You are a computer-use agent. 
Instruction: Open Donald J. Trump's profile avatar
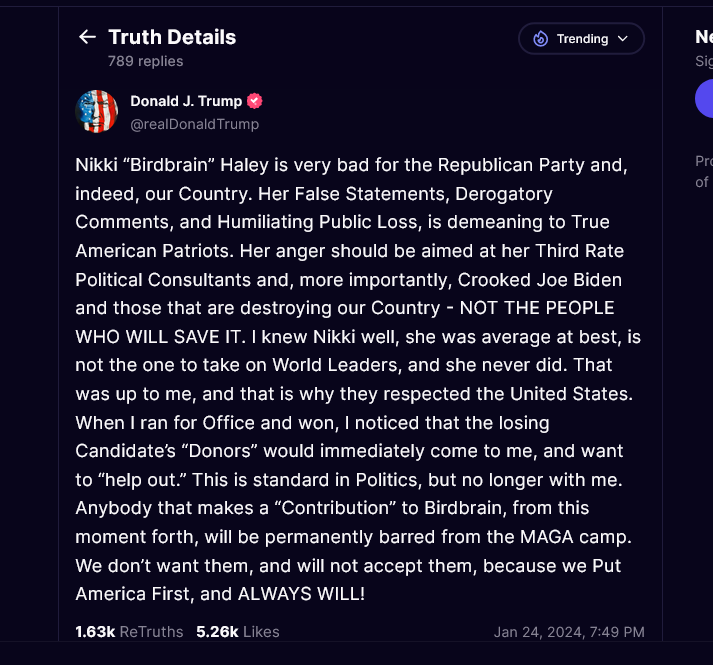(x=97, y=111)
